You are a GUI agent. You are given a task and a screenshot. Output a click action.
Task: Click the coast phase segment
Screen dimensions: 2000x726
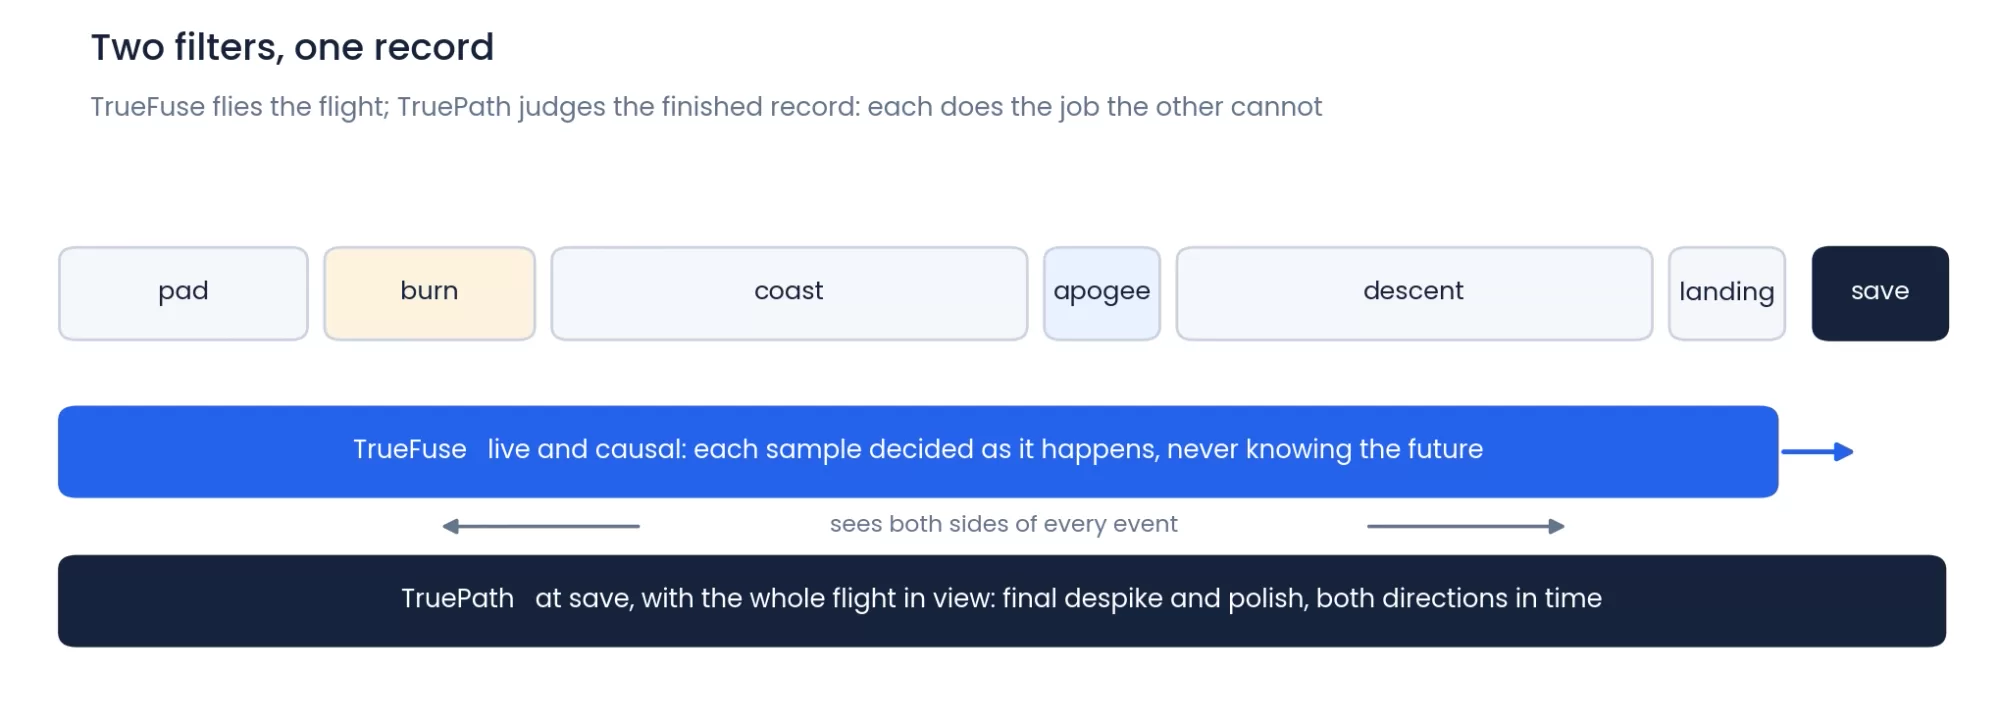tap(789, 293)
